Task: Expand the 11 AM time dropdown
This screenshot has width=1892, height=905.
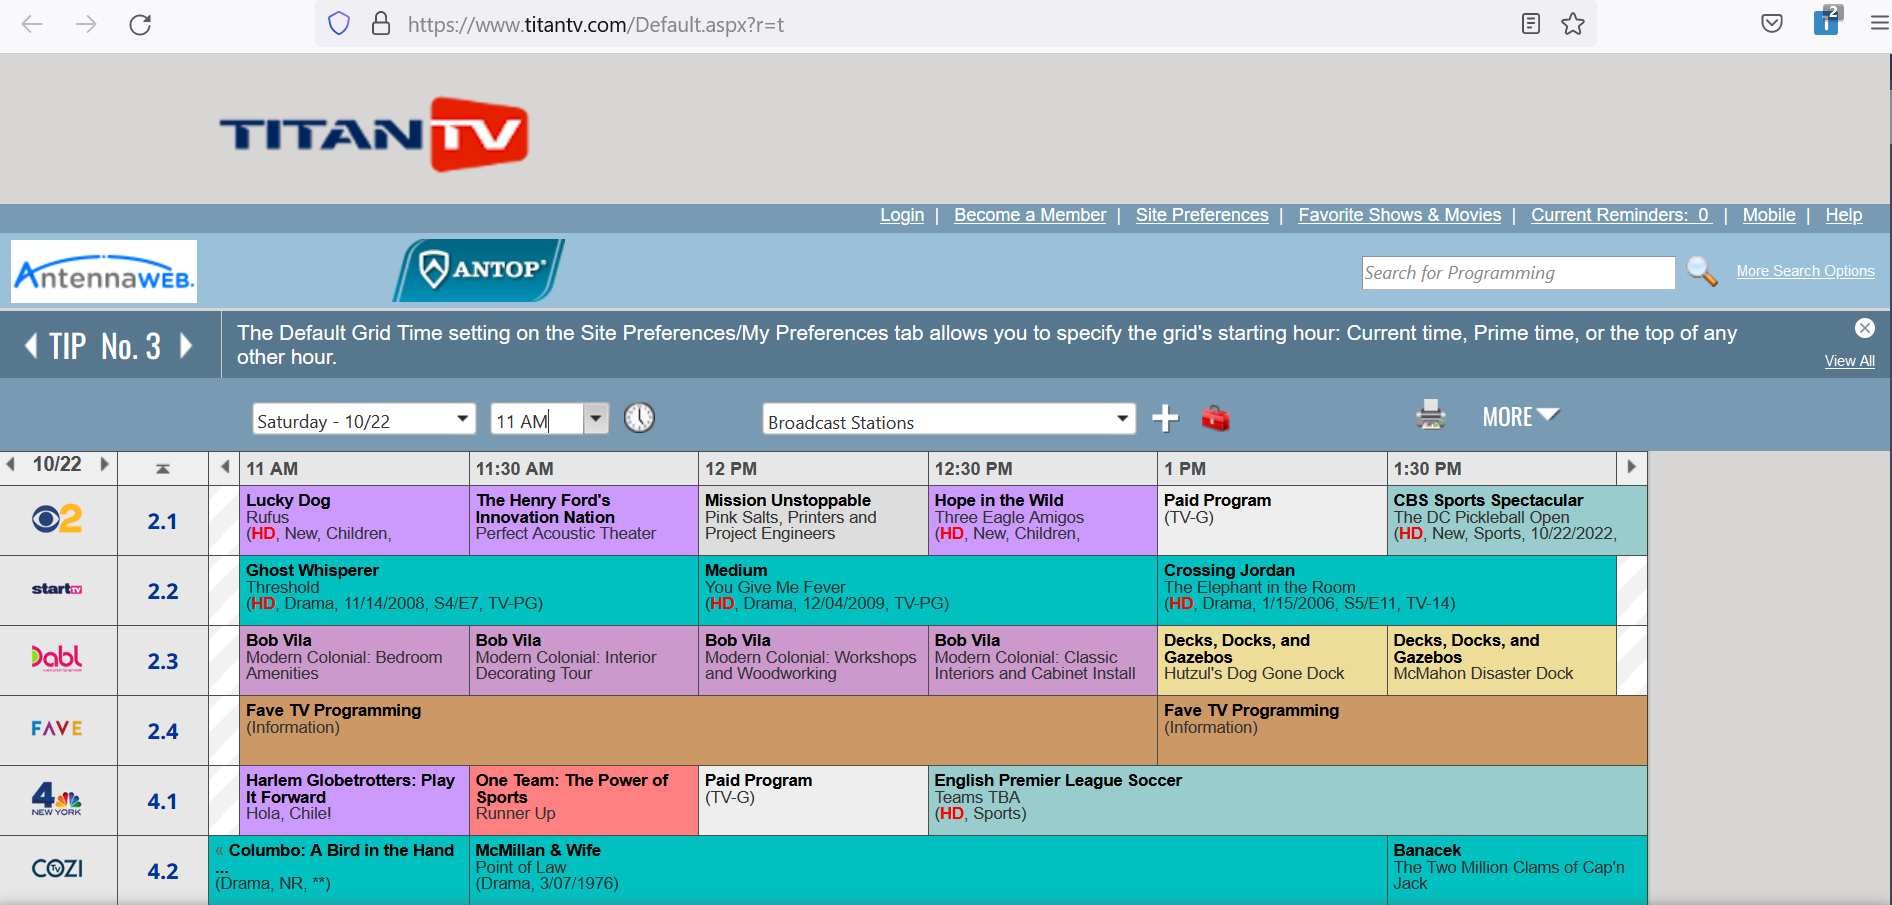Action: tap(596, 418)
